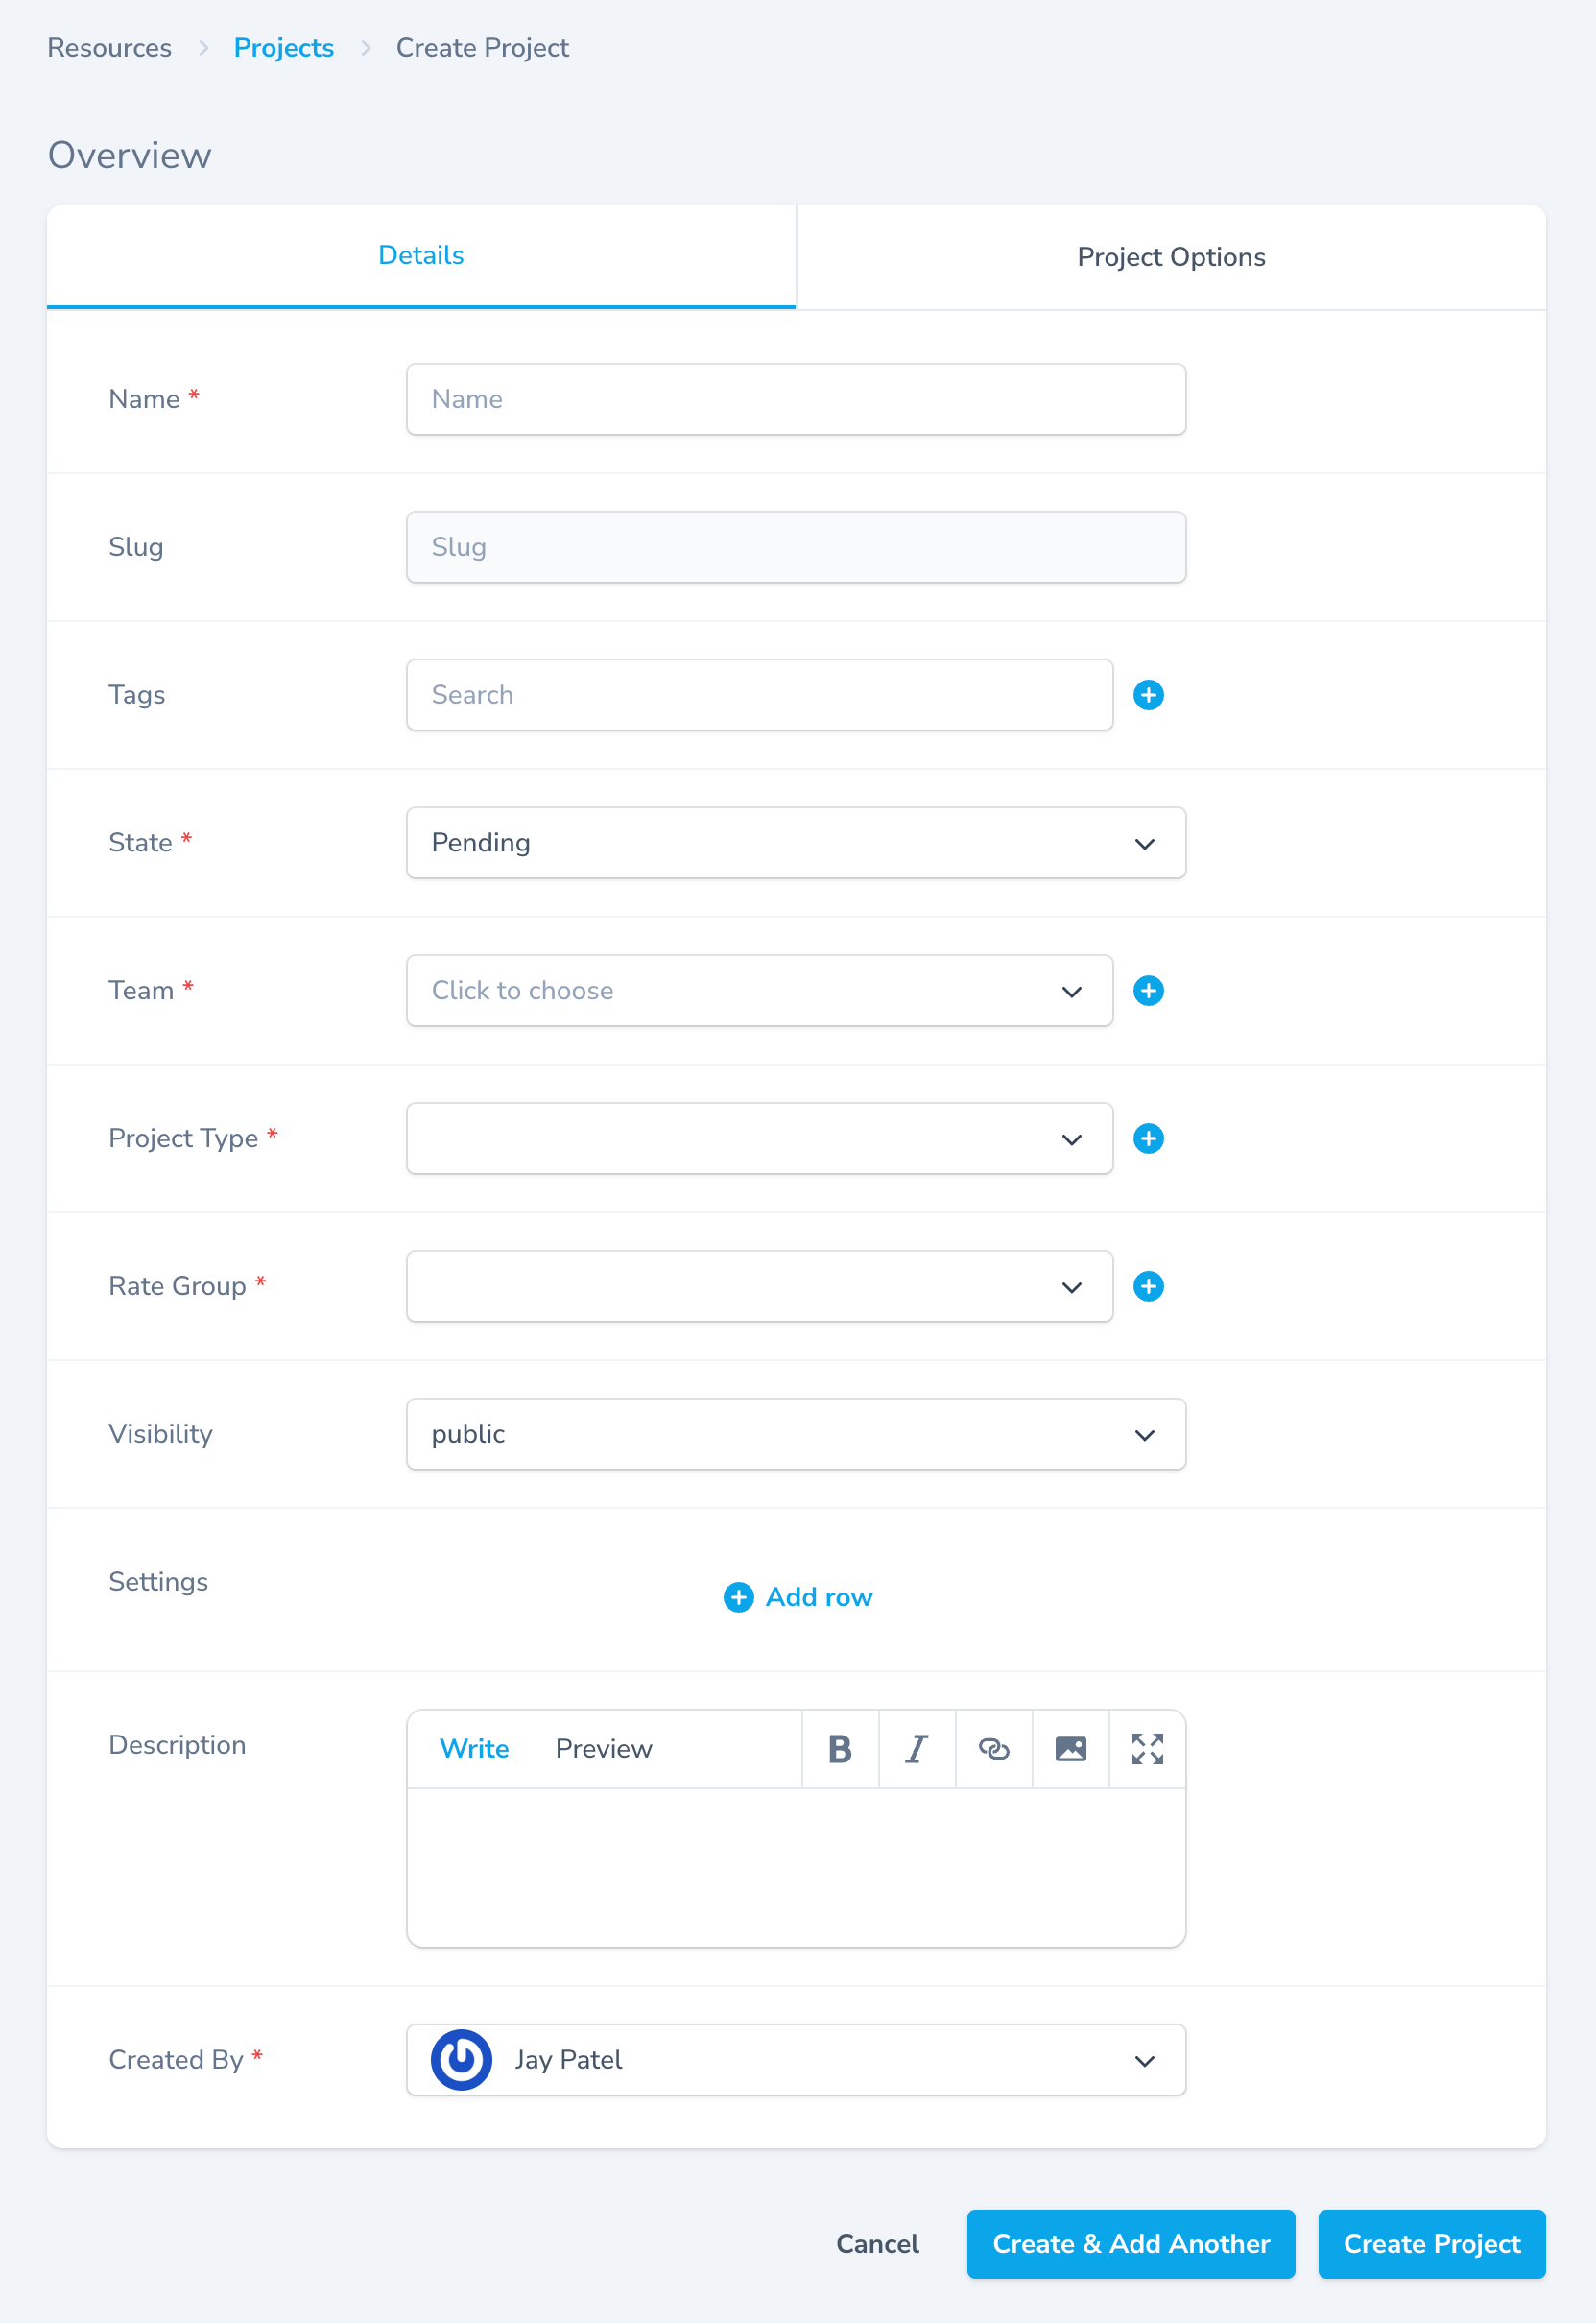1596x2323 pixels.
Task: Open the State dropdown showing Pending
Action: [x=795, y=842]
